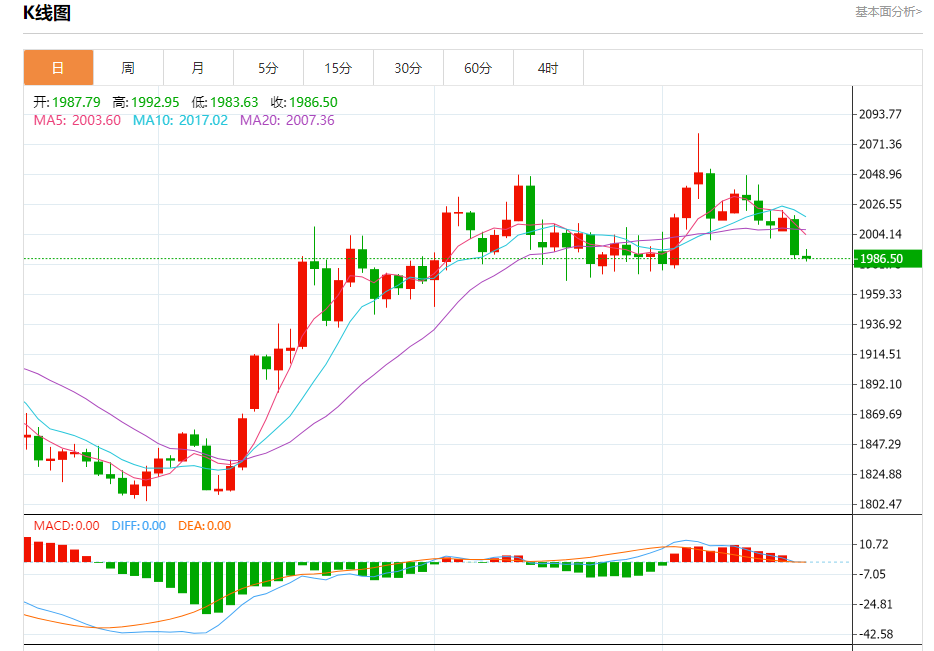Click the MA5: 2003.60 indicator value
The width and height of the screenshot is (934, 651).
point(77,120)
